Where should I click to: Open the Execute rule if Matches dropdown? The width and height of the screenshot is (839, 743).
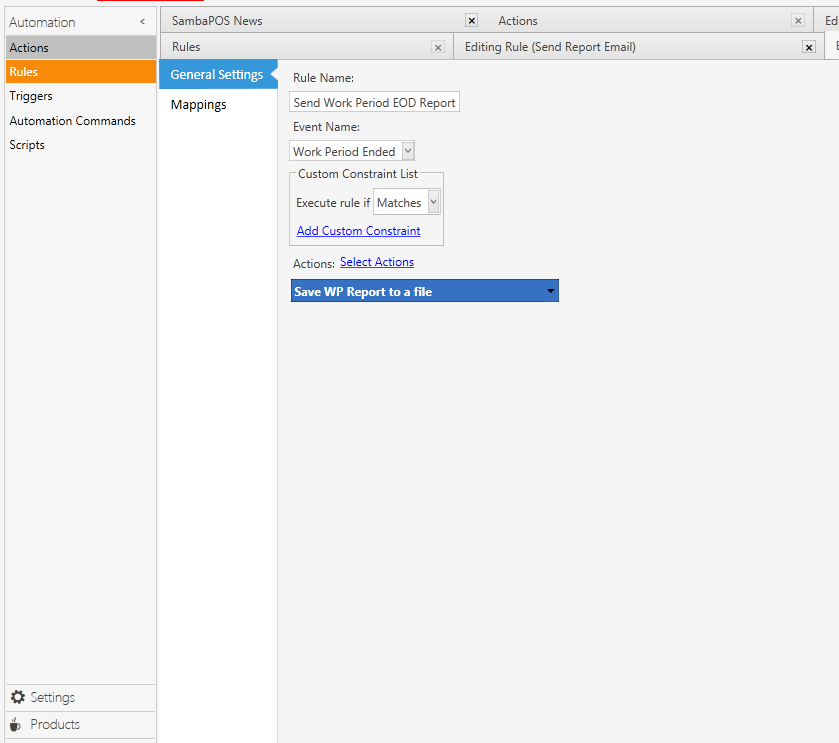[x=433, y=202]
